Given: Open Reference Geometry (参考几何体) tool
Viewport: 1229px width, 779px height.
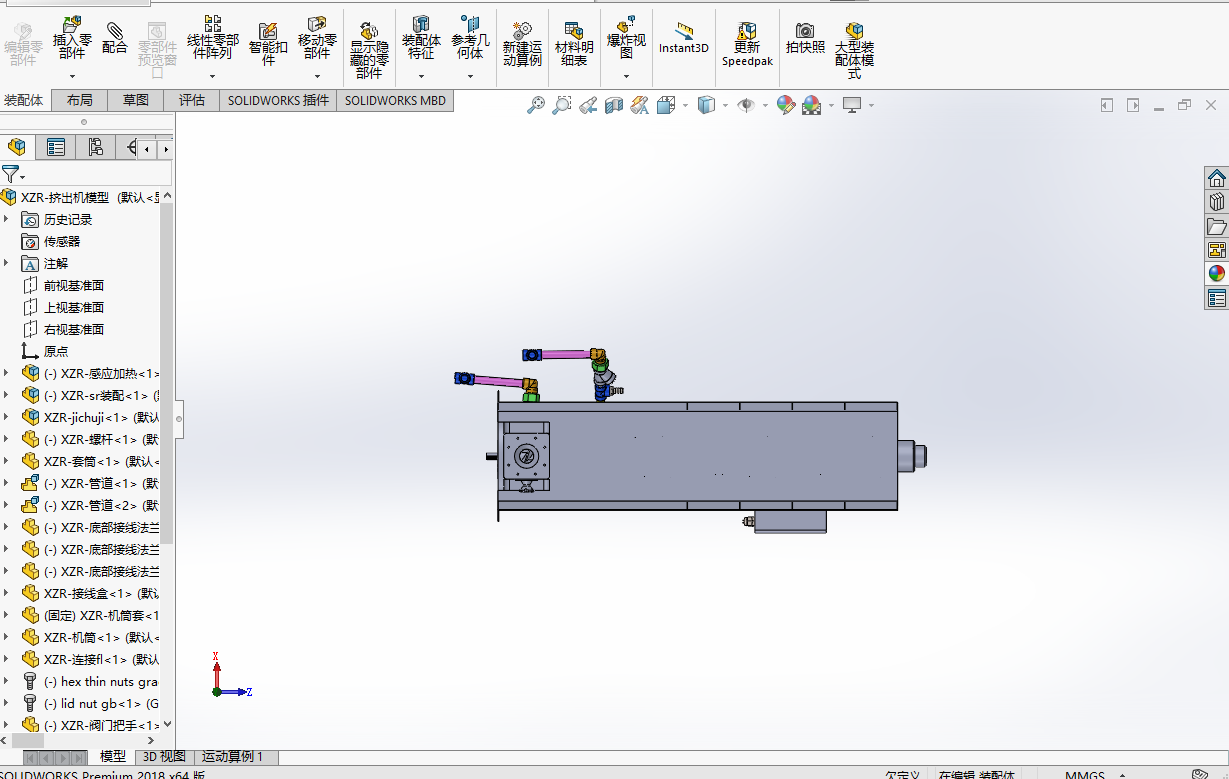Looking at the screenshot, I should point(470,37).
